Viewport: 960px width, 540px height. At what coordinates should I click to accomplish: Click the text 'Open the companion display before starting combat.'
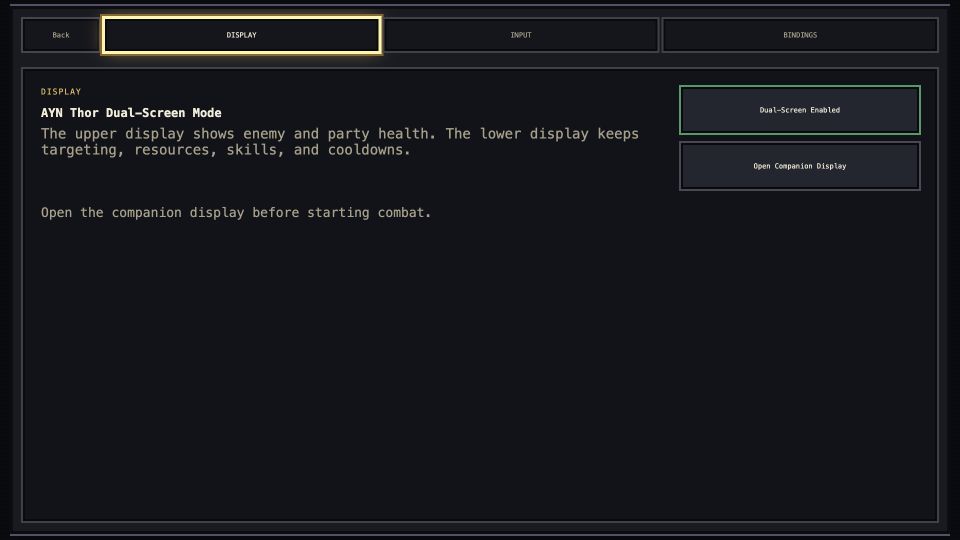236,212
